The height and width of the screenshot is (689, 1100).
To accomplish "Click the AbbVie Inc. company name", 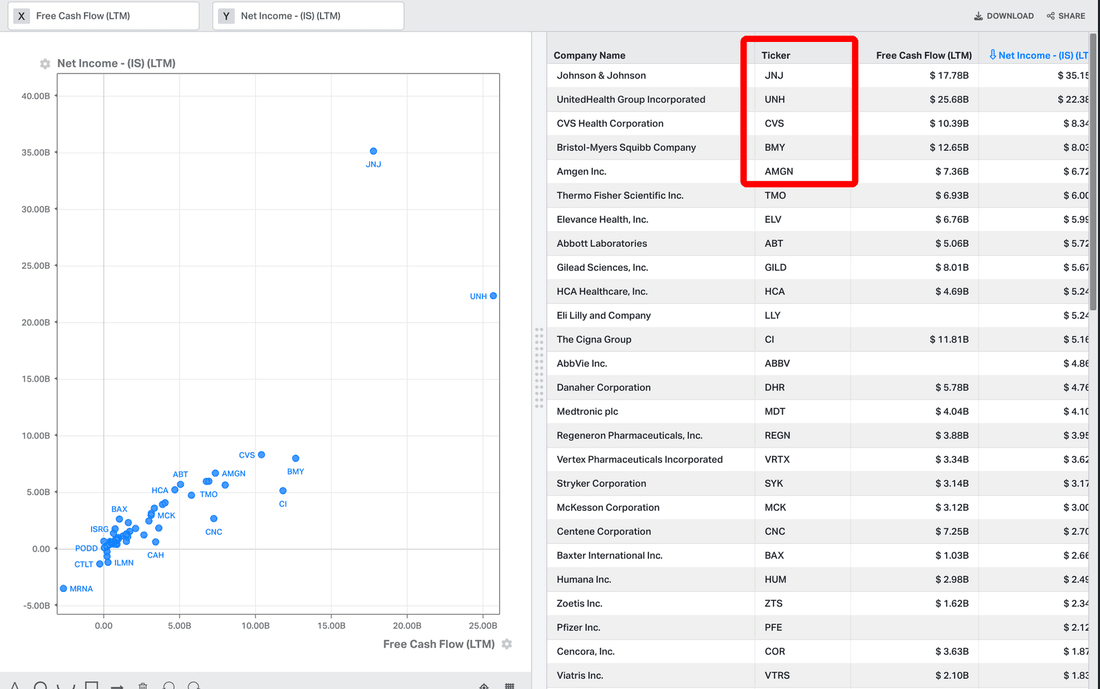I will pos(582,363).
